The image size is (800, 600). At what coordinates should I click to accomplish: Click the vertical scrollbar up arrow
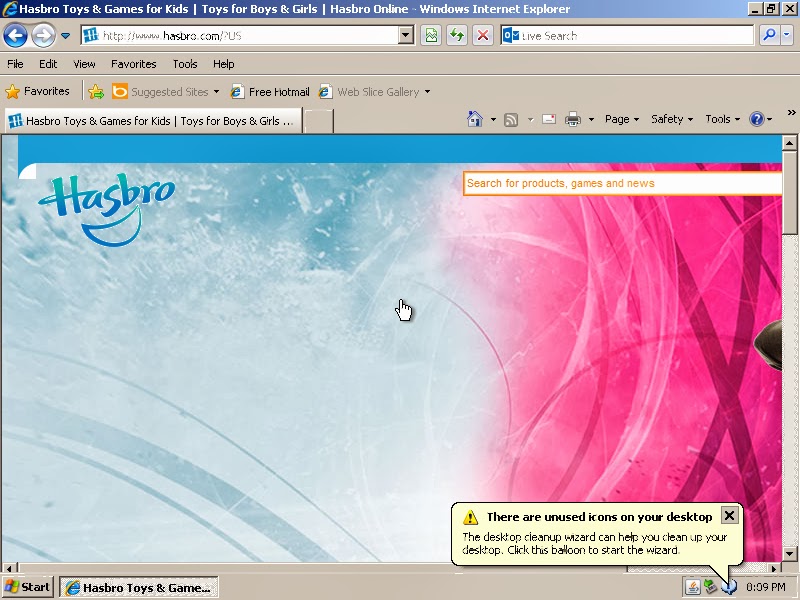pyautogui.click(x=789, y=143)
